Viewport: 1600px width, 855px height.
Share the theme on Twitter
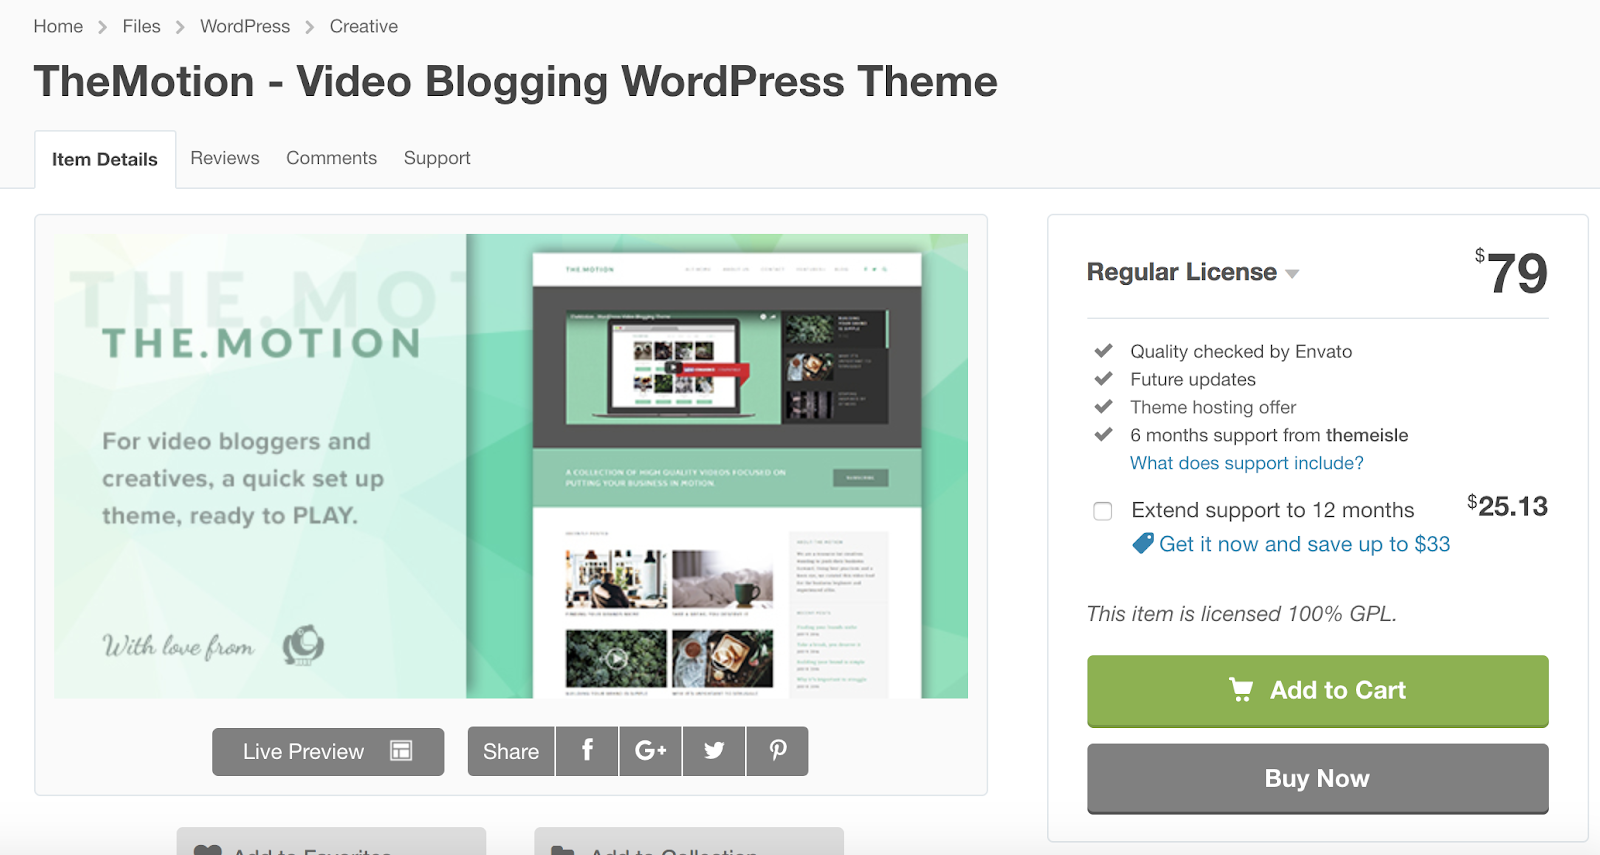(714, 751)
